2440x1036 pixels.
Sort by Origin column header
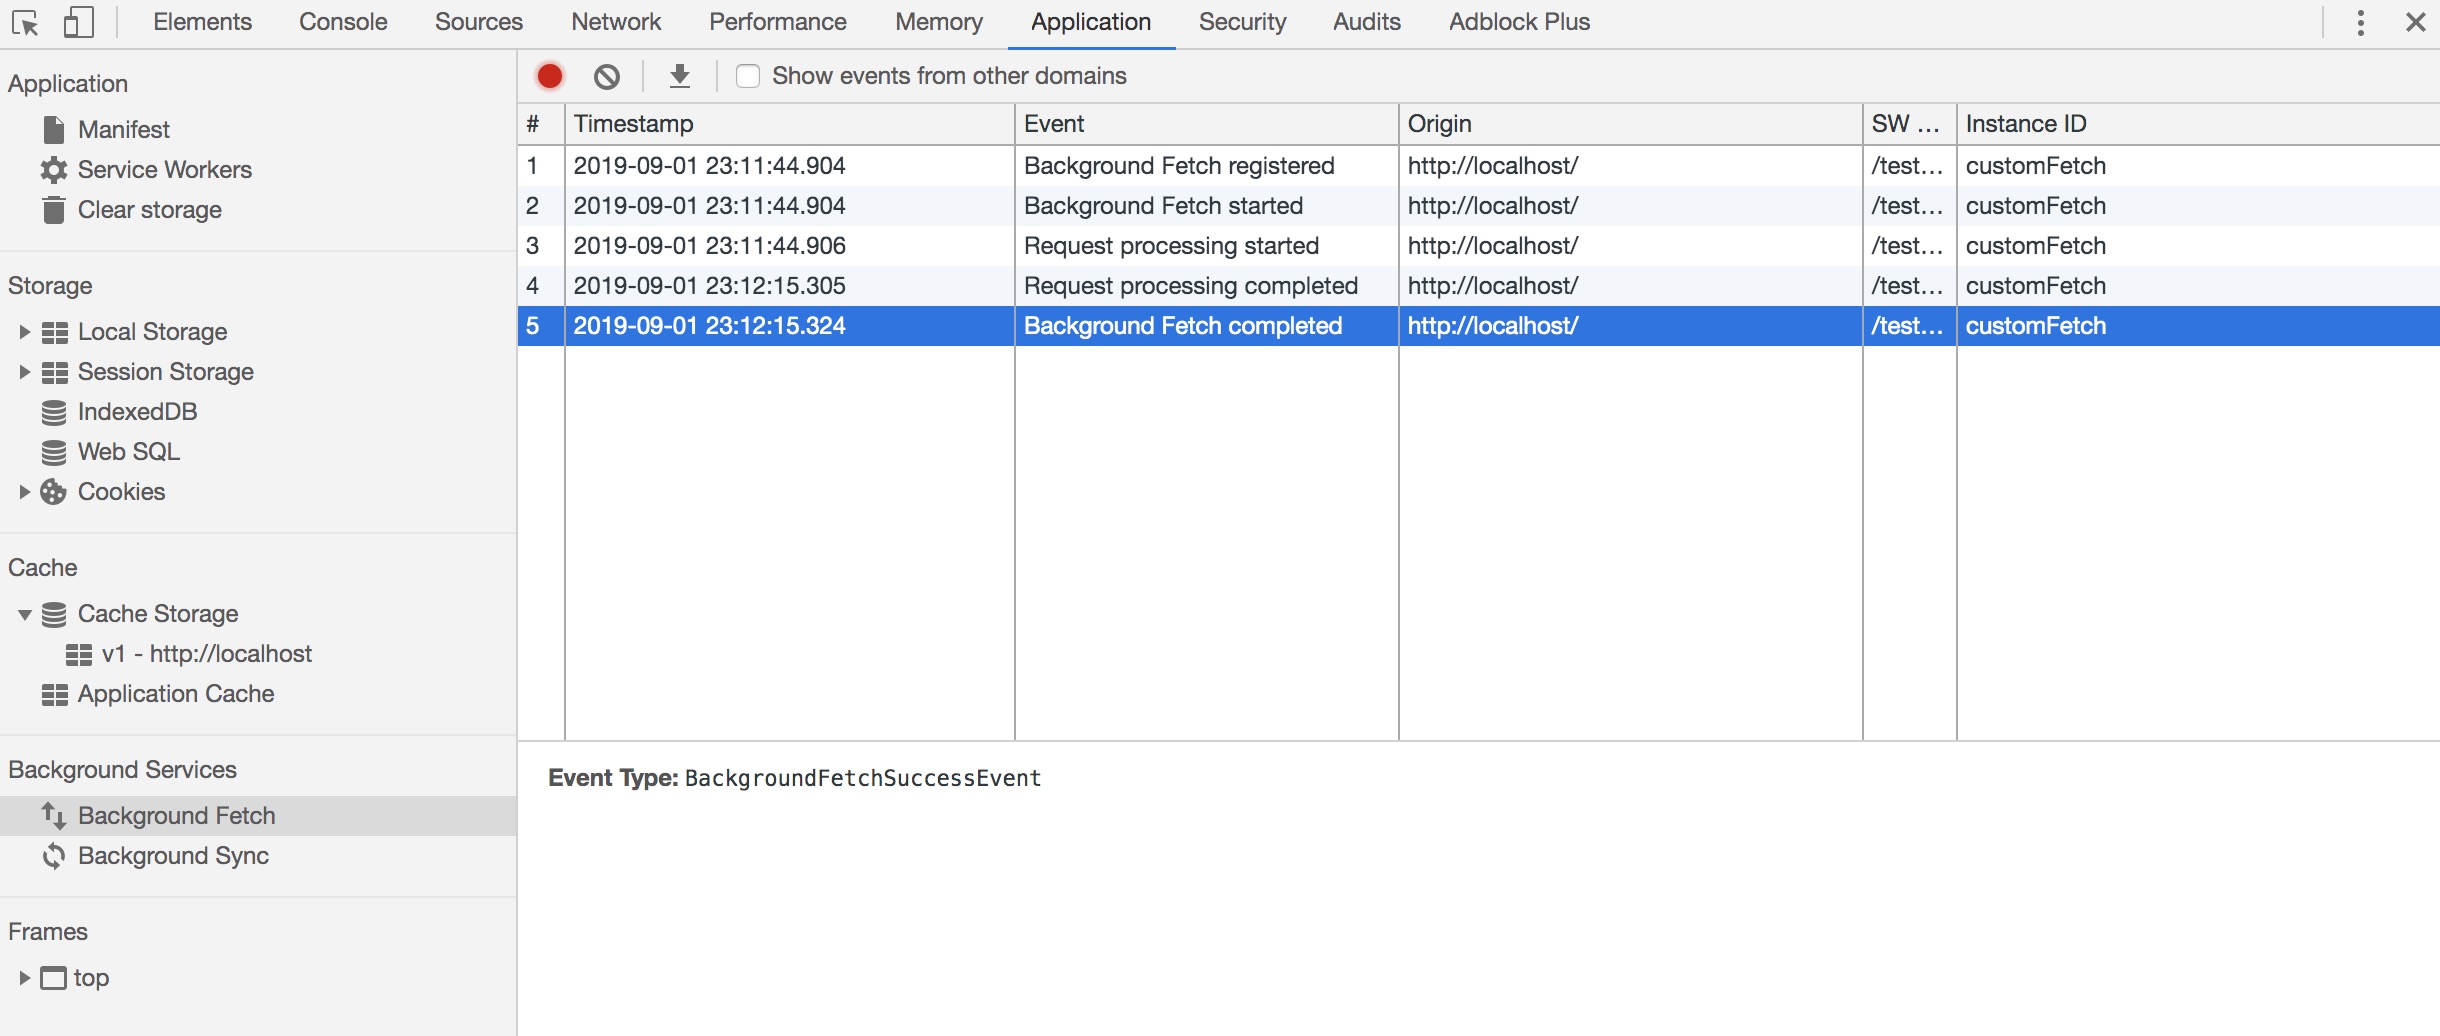point(1631,124)
